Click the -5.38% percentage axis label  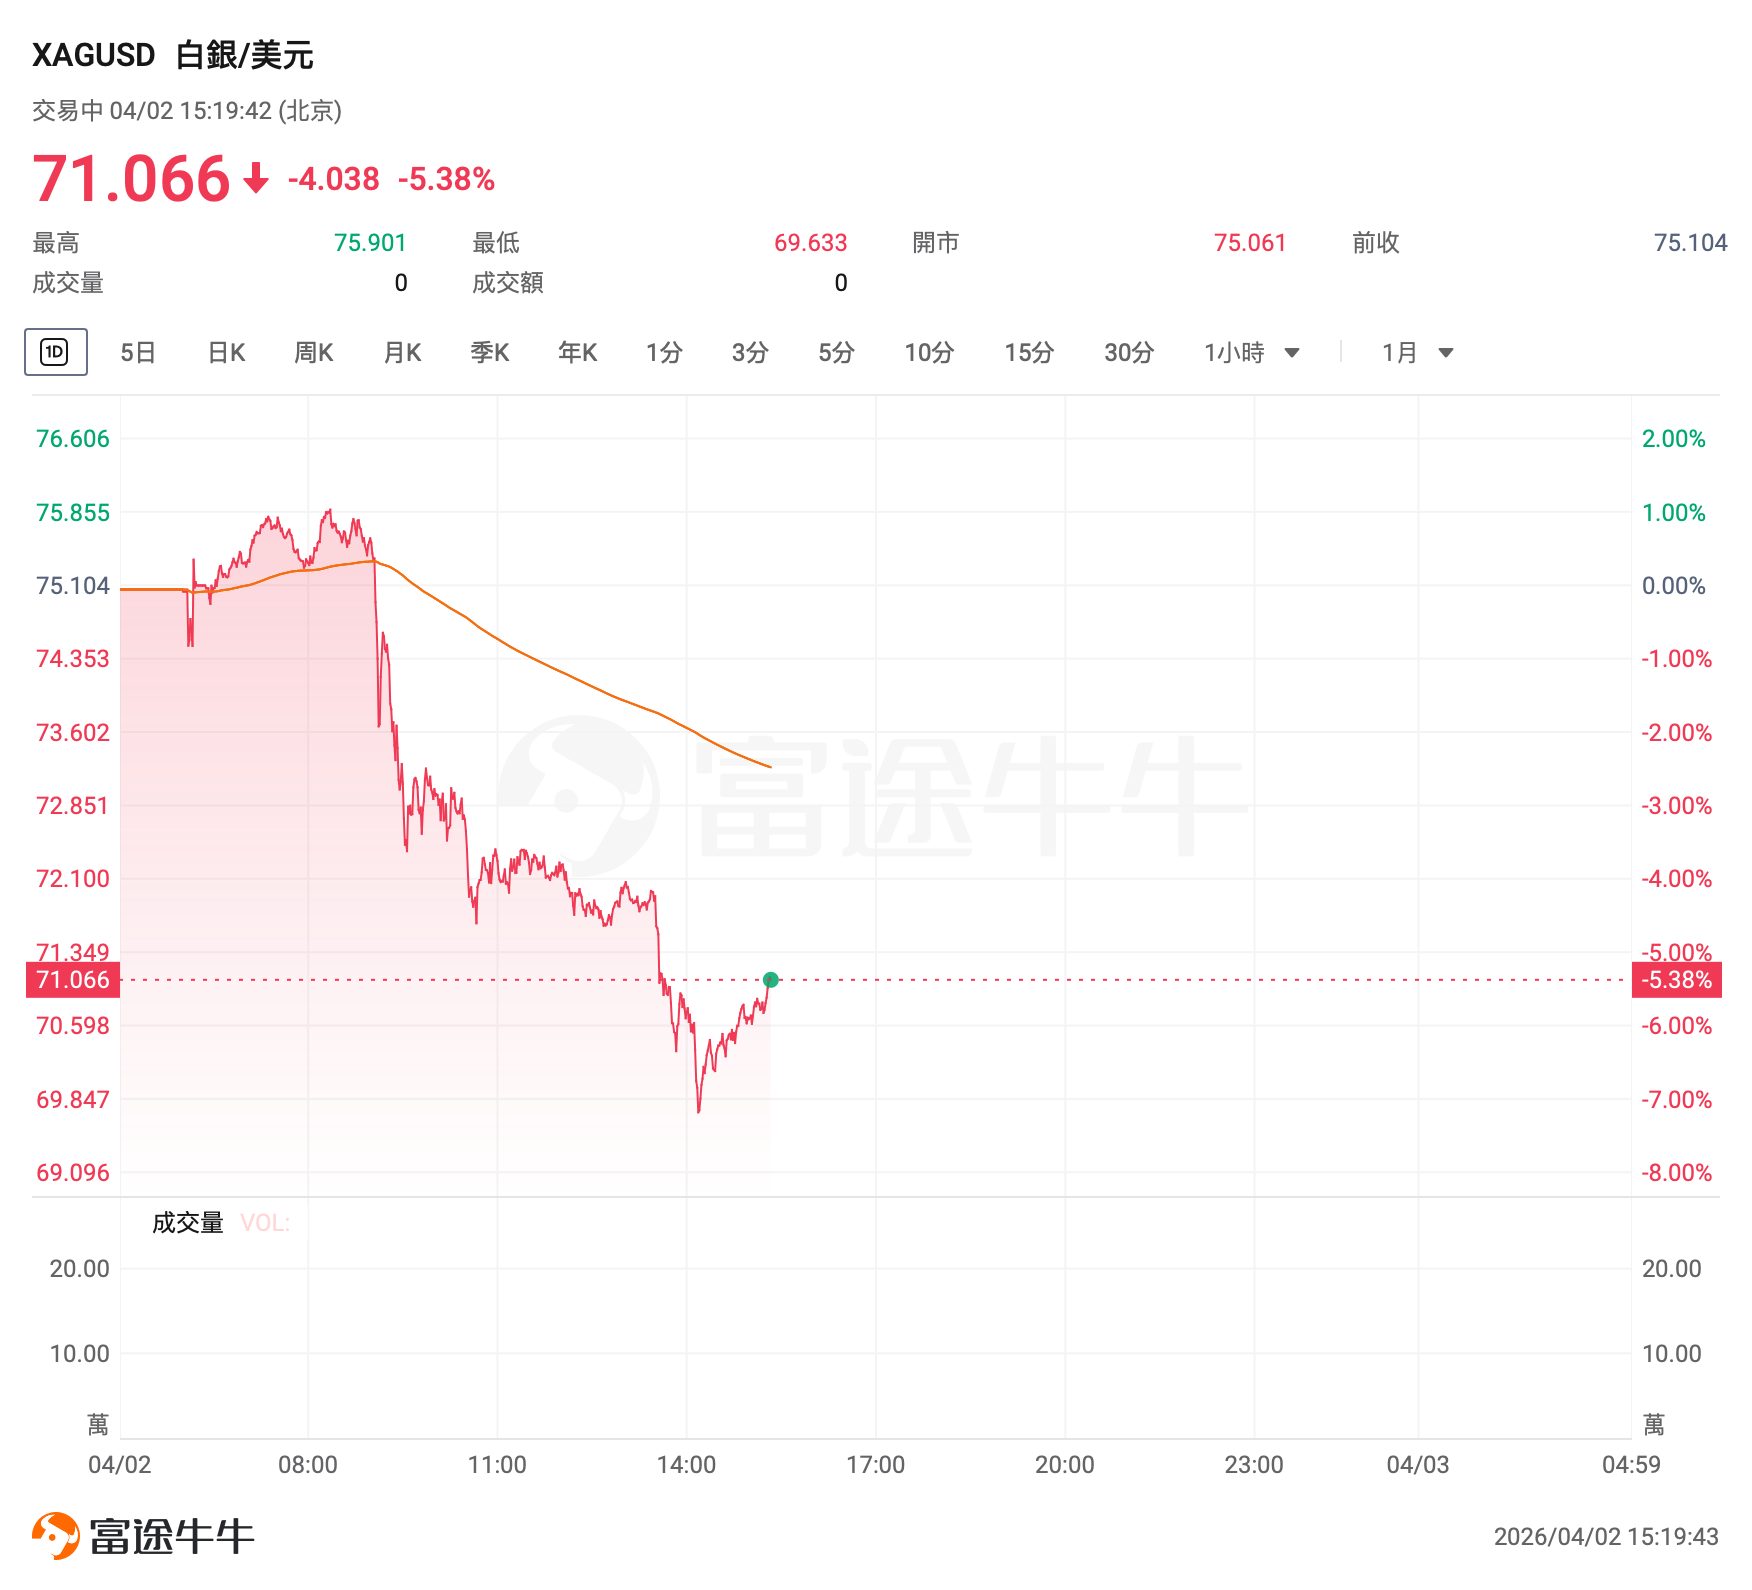(1676, 980)
